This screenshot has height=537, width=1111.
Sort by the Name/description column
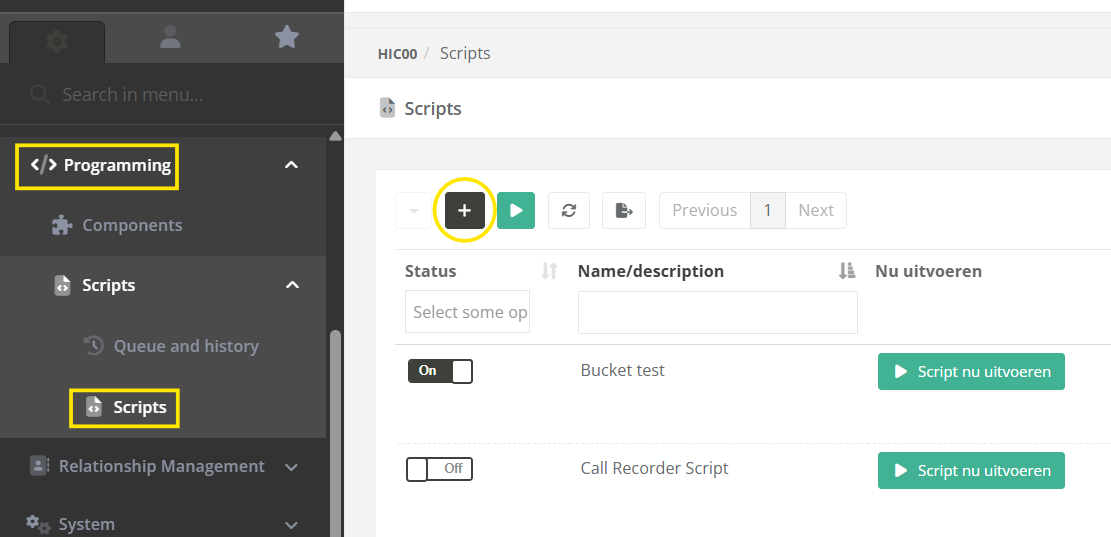[x=847, y=271]
